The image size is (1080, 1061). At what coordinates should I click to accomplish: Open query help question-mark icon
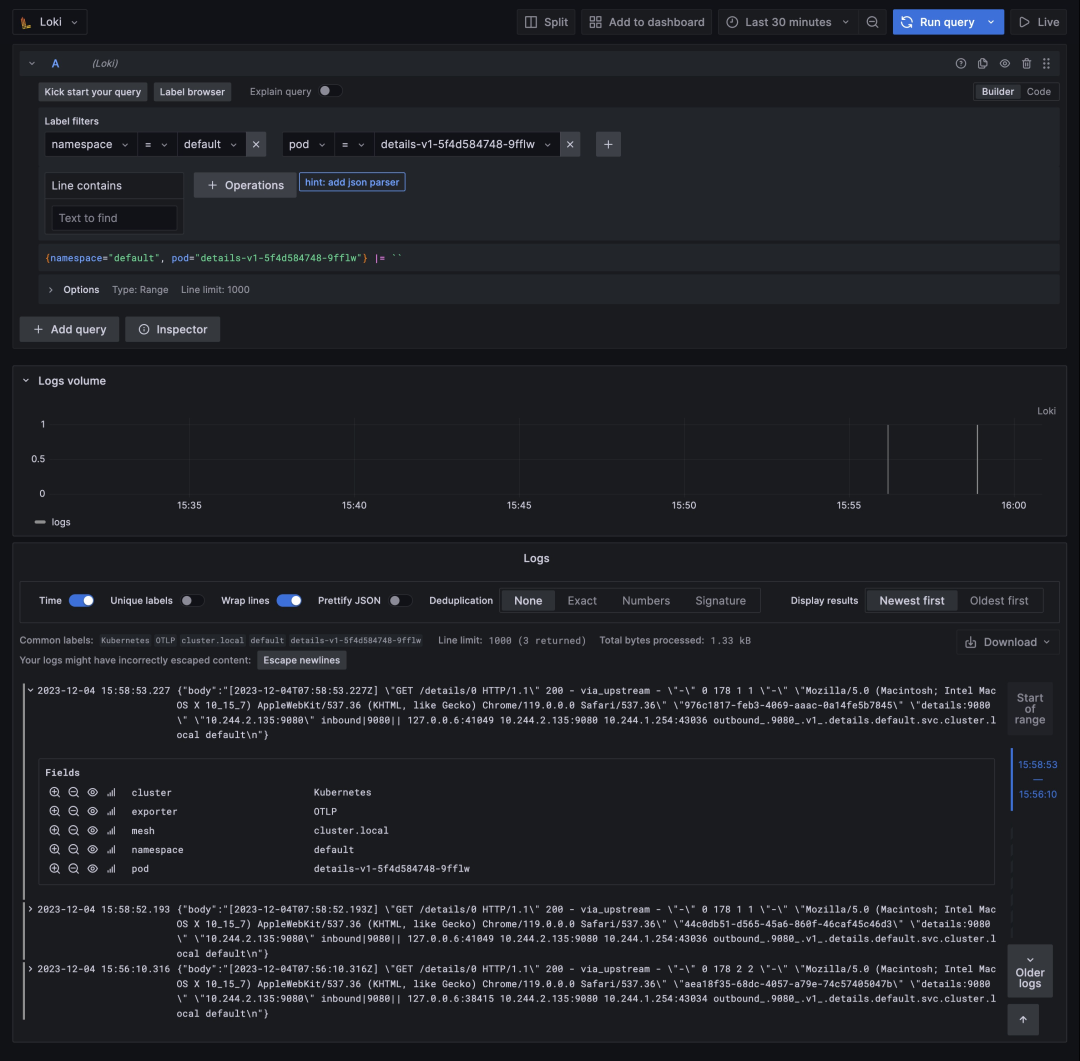pyautogui.click(x=961, y=63)
